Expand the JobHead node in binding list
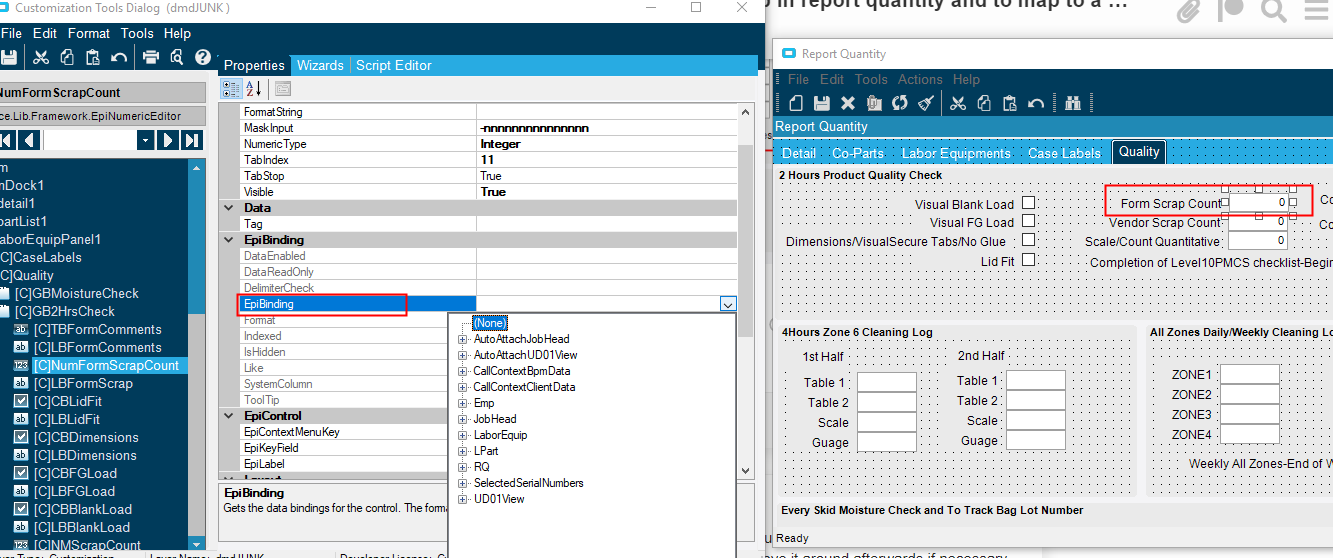 (x=462, y=419)
